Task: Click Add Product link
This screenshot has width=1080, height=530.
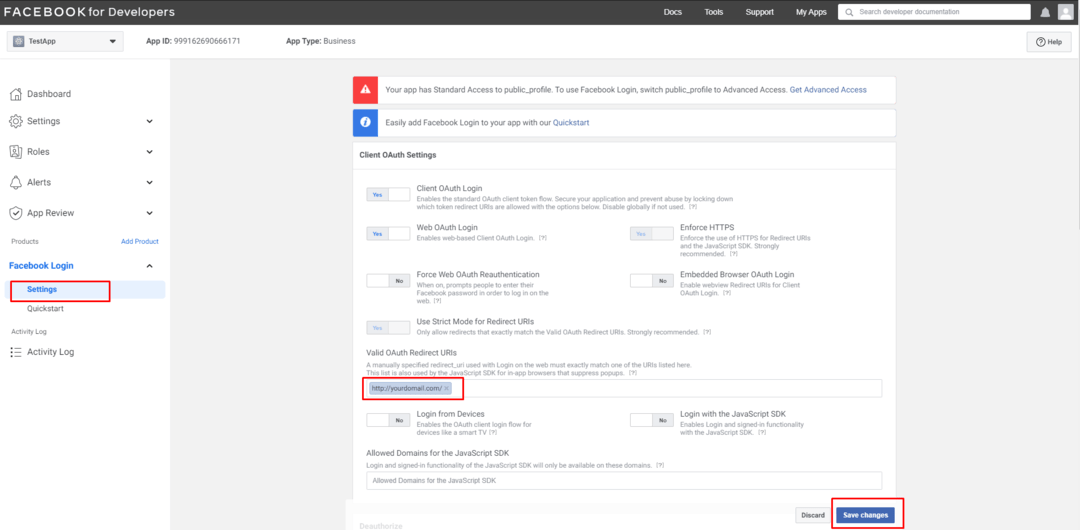Action: pyautogui.click(x=140, y=242)
